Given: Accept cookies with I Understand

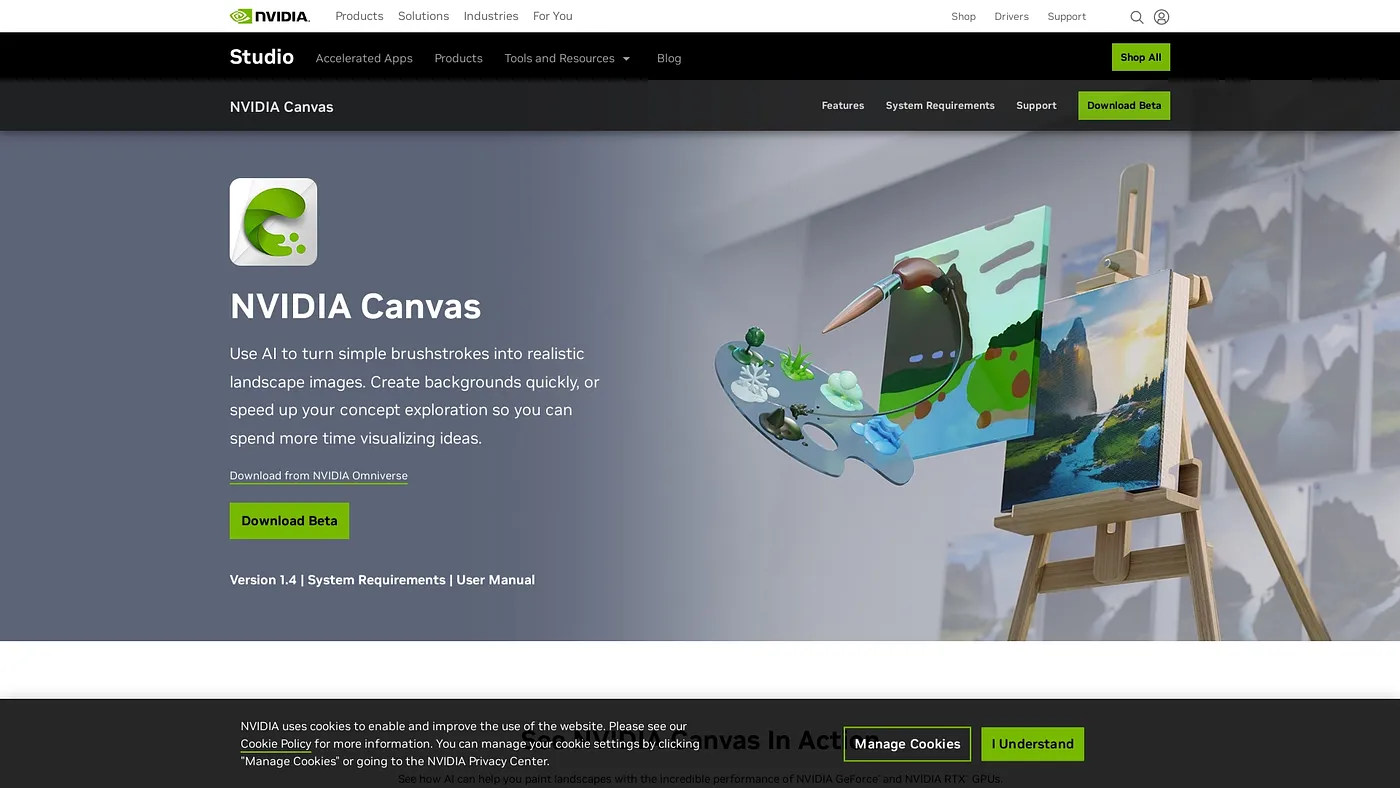Looking at the screenshot, I should 1032,744.
